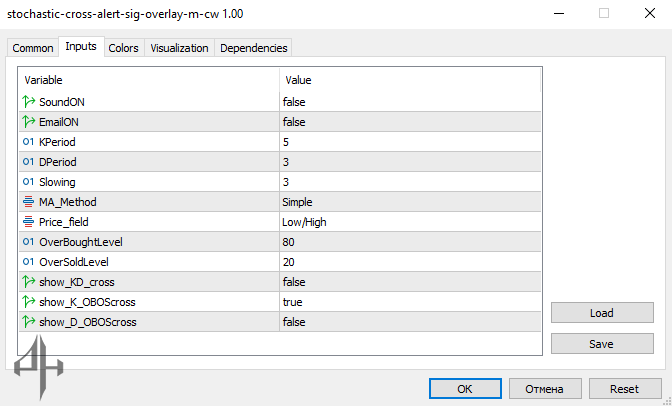672x406 pixels.
Task: Click the Reset button
Action: 624,389
